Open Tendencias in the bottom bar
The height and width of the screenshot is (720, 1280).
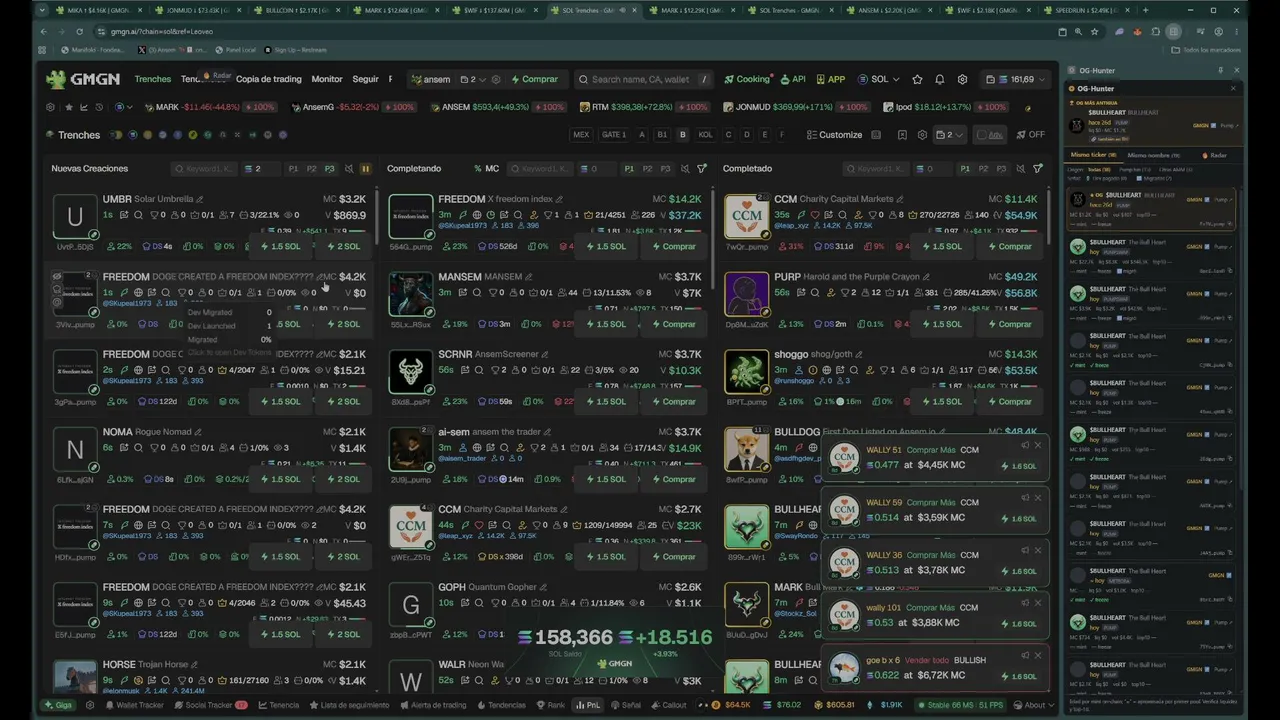[501, 705]
